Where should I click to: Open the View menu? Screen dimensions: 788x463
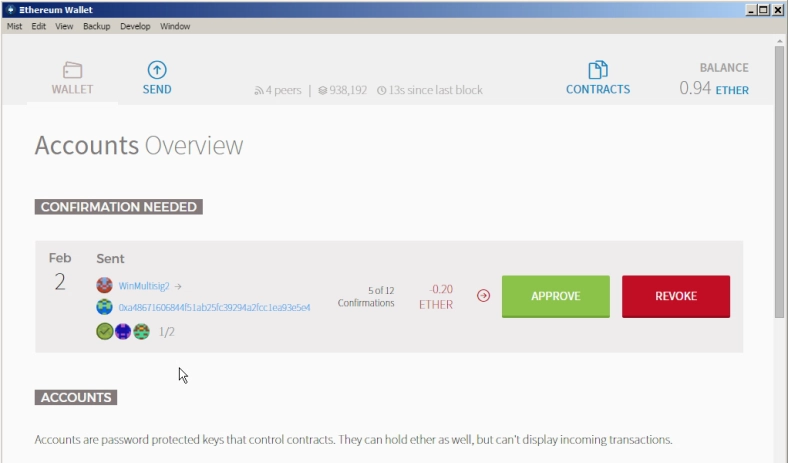pyautogui.click(x=64, y=26)
